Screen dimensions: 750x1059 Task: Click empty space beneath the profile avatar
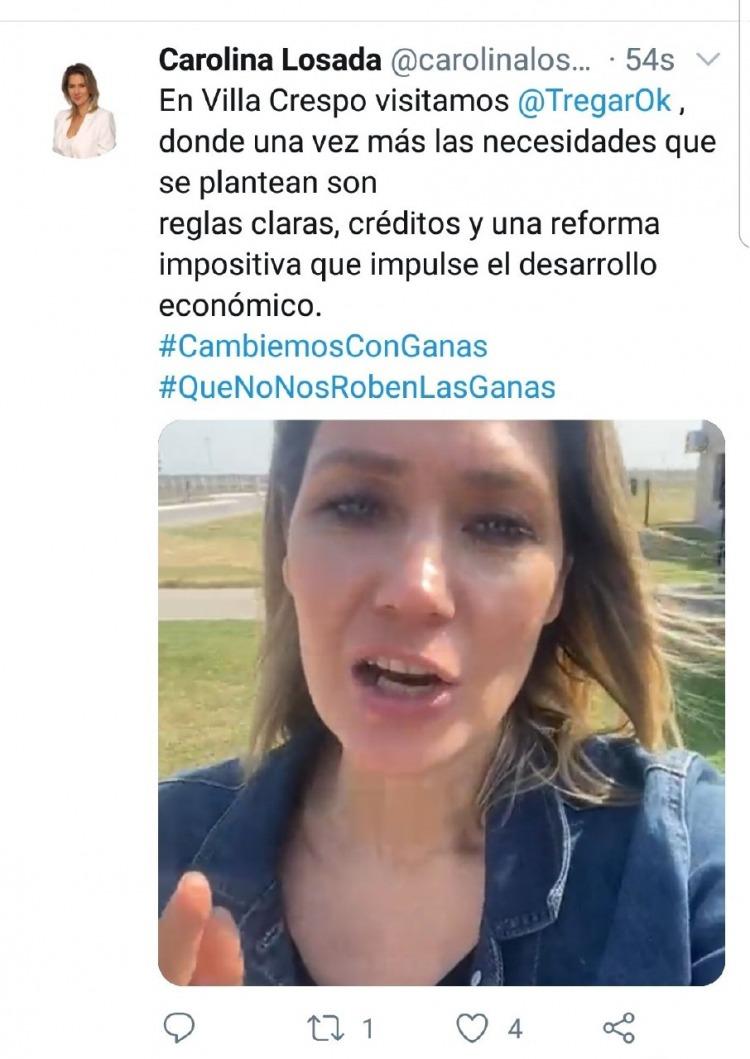[84, 540]
